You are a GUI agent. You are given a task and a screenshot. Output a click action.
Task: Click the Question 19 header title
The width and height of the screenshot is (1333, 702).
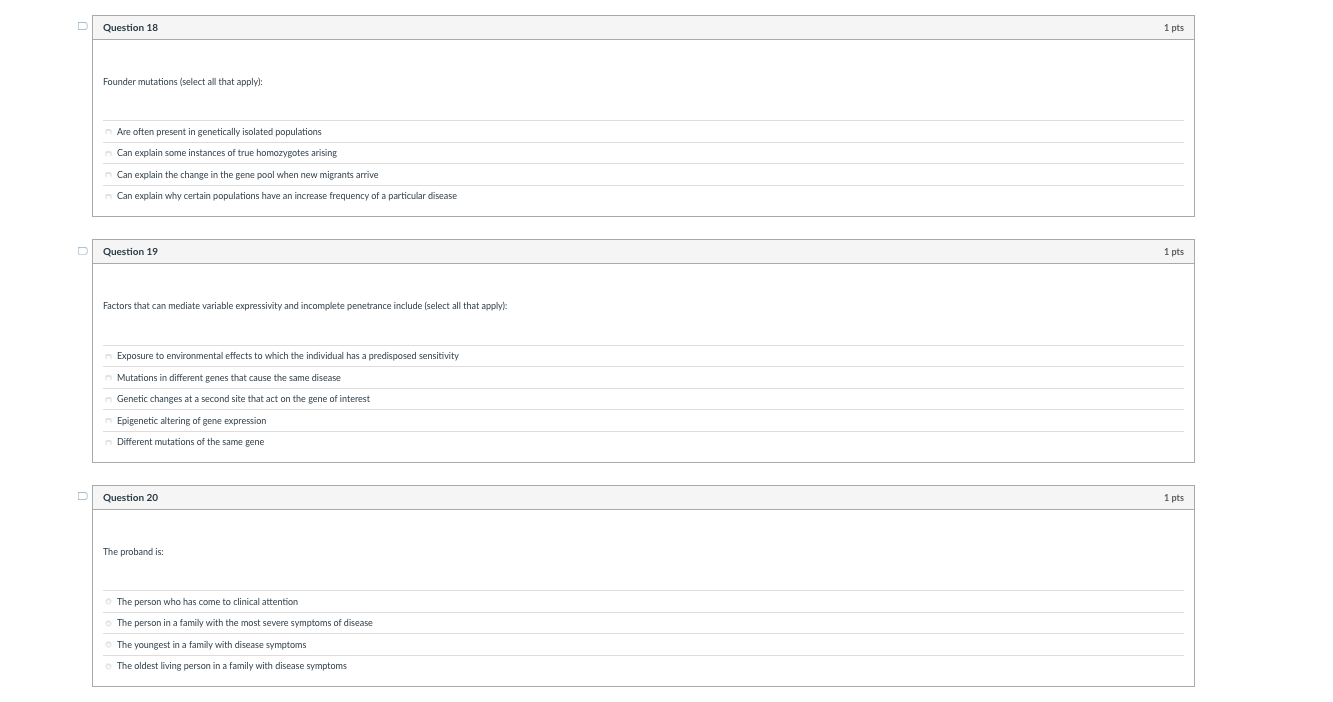click(130, 252)
